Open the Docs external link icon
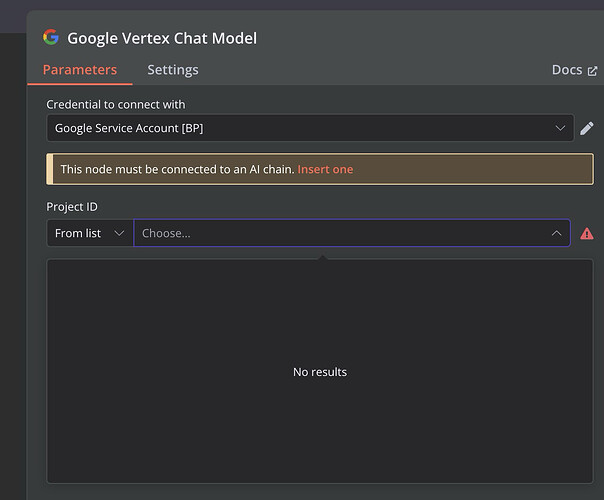 [x=592, y=71]
